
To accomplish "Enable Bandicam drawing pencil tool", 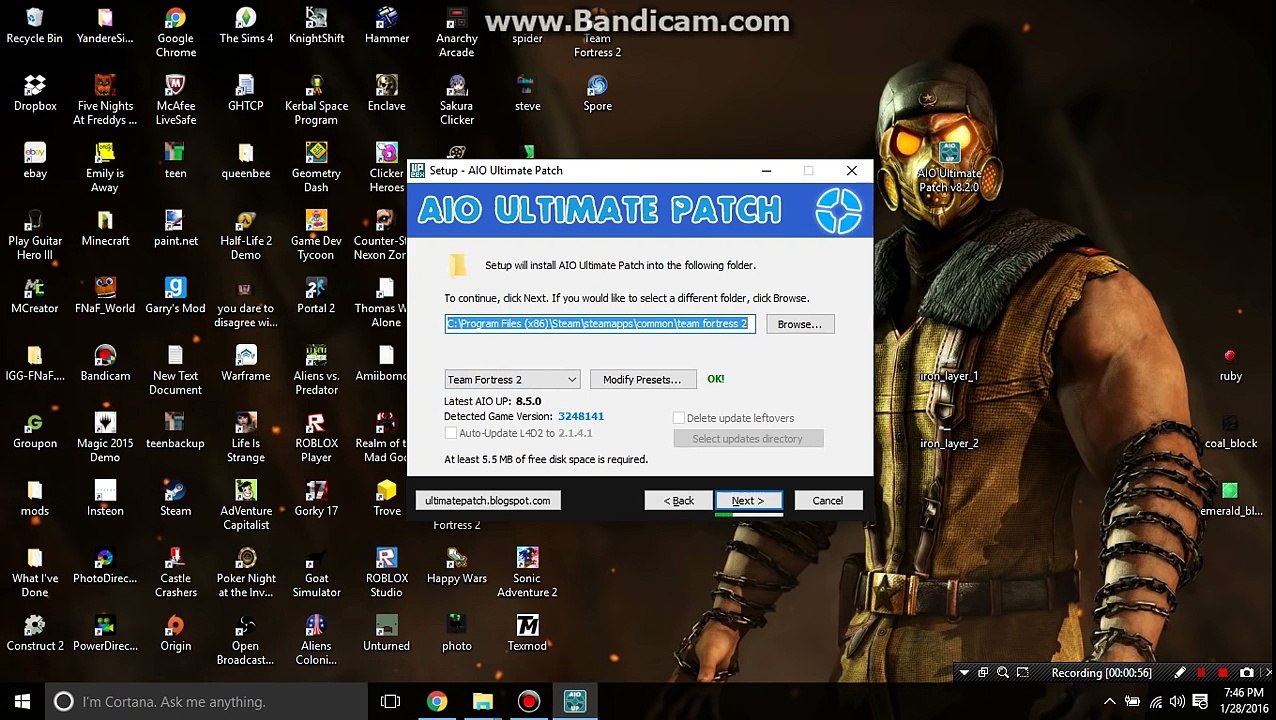I will (1179, 673).
